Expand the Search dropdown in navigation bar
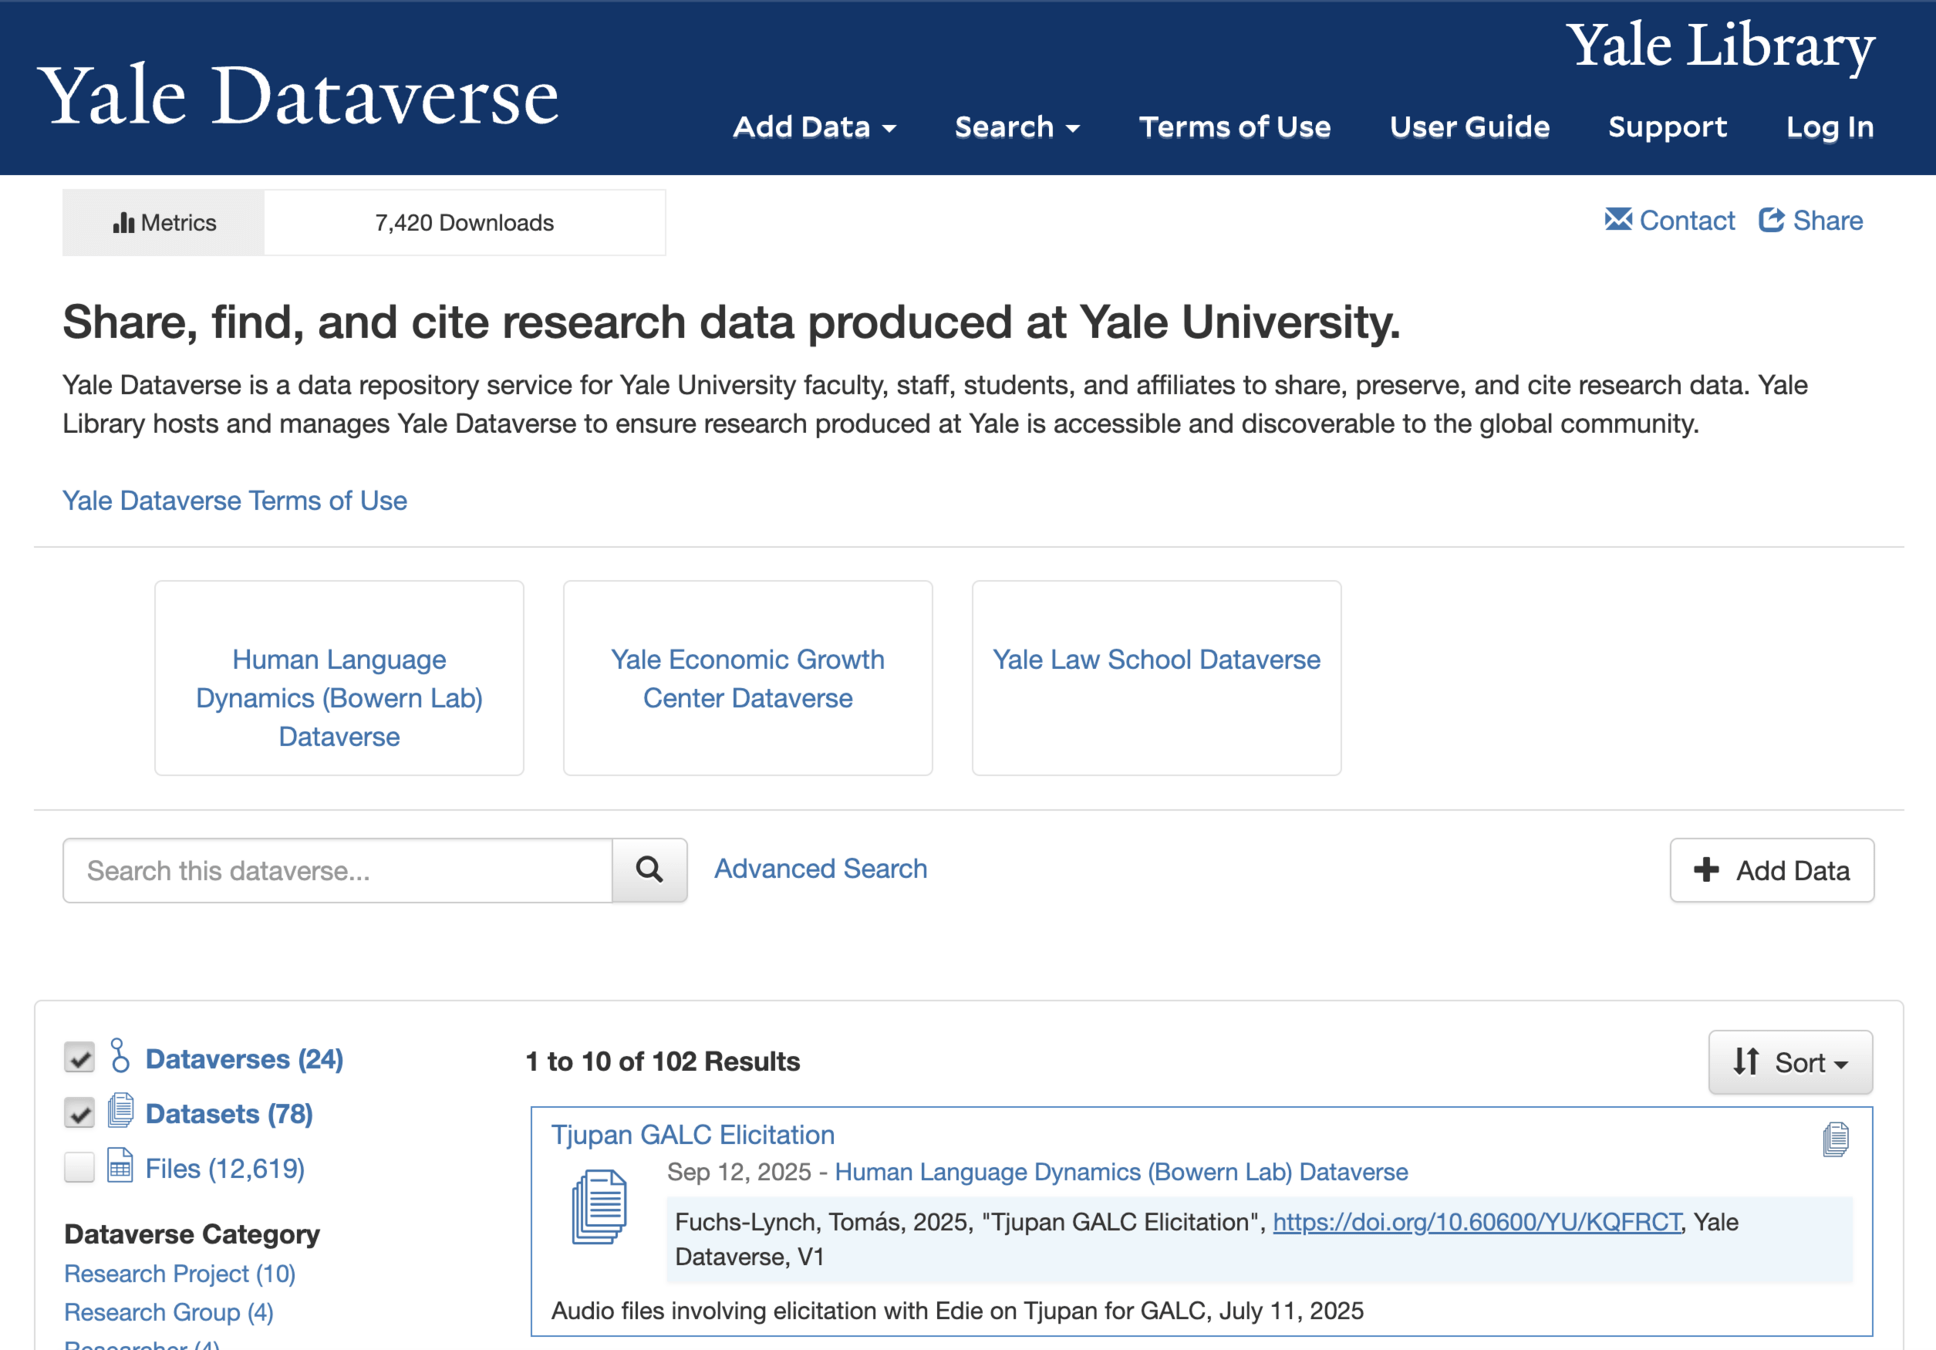Viewport: 1936px width, 1350px height. pyautogui.click(x=1016, y=127)
